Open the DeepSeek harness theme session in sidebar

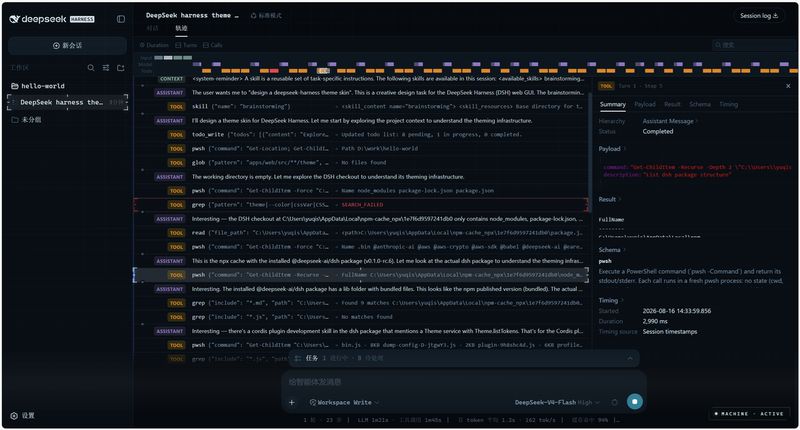[x=67, y=102]
